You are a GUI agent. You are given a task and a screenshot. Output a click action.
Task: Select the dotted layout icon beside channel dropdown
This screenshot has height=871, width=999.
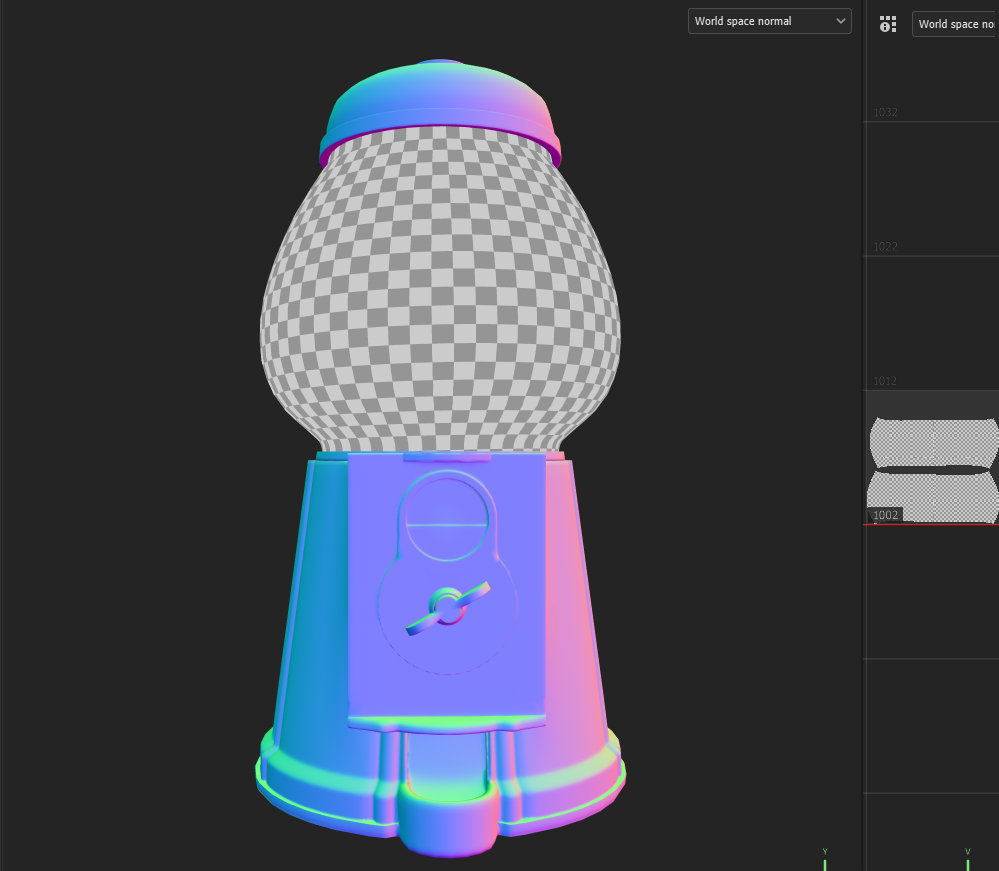(x=888, y=23)
